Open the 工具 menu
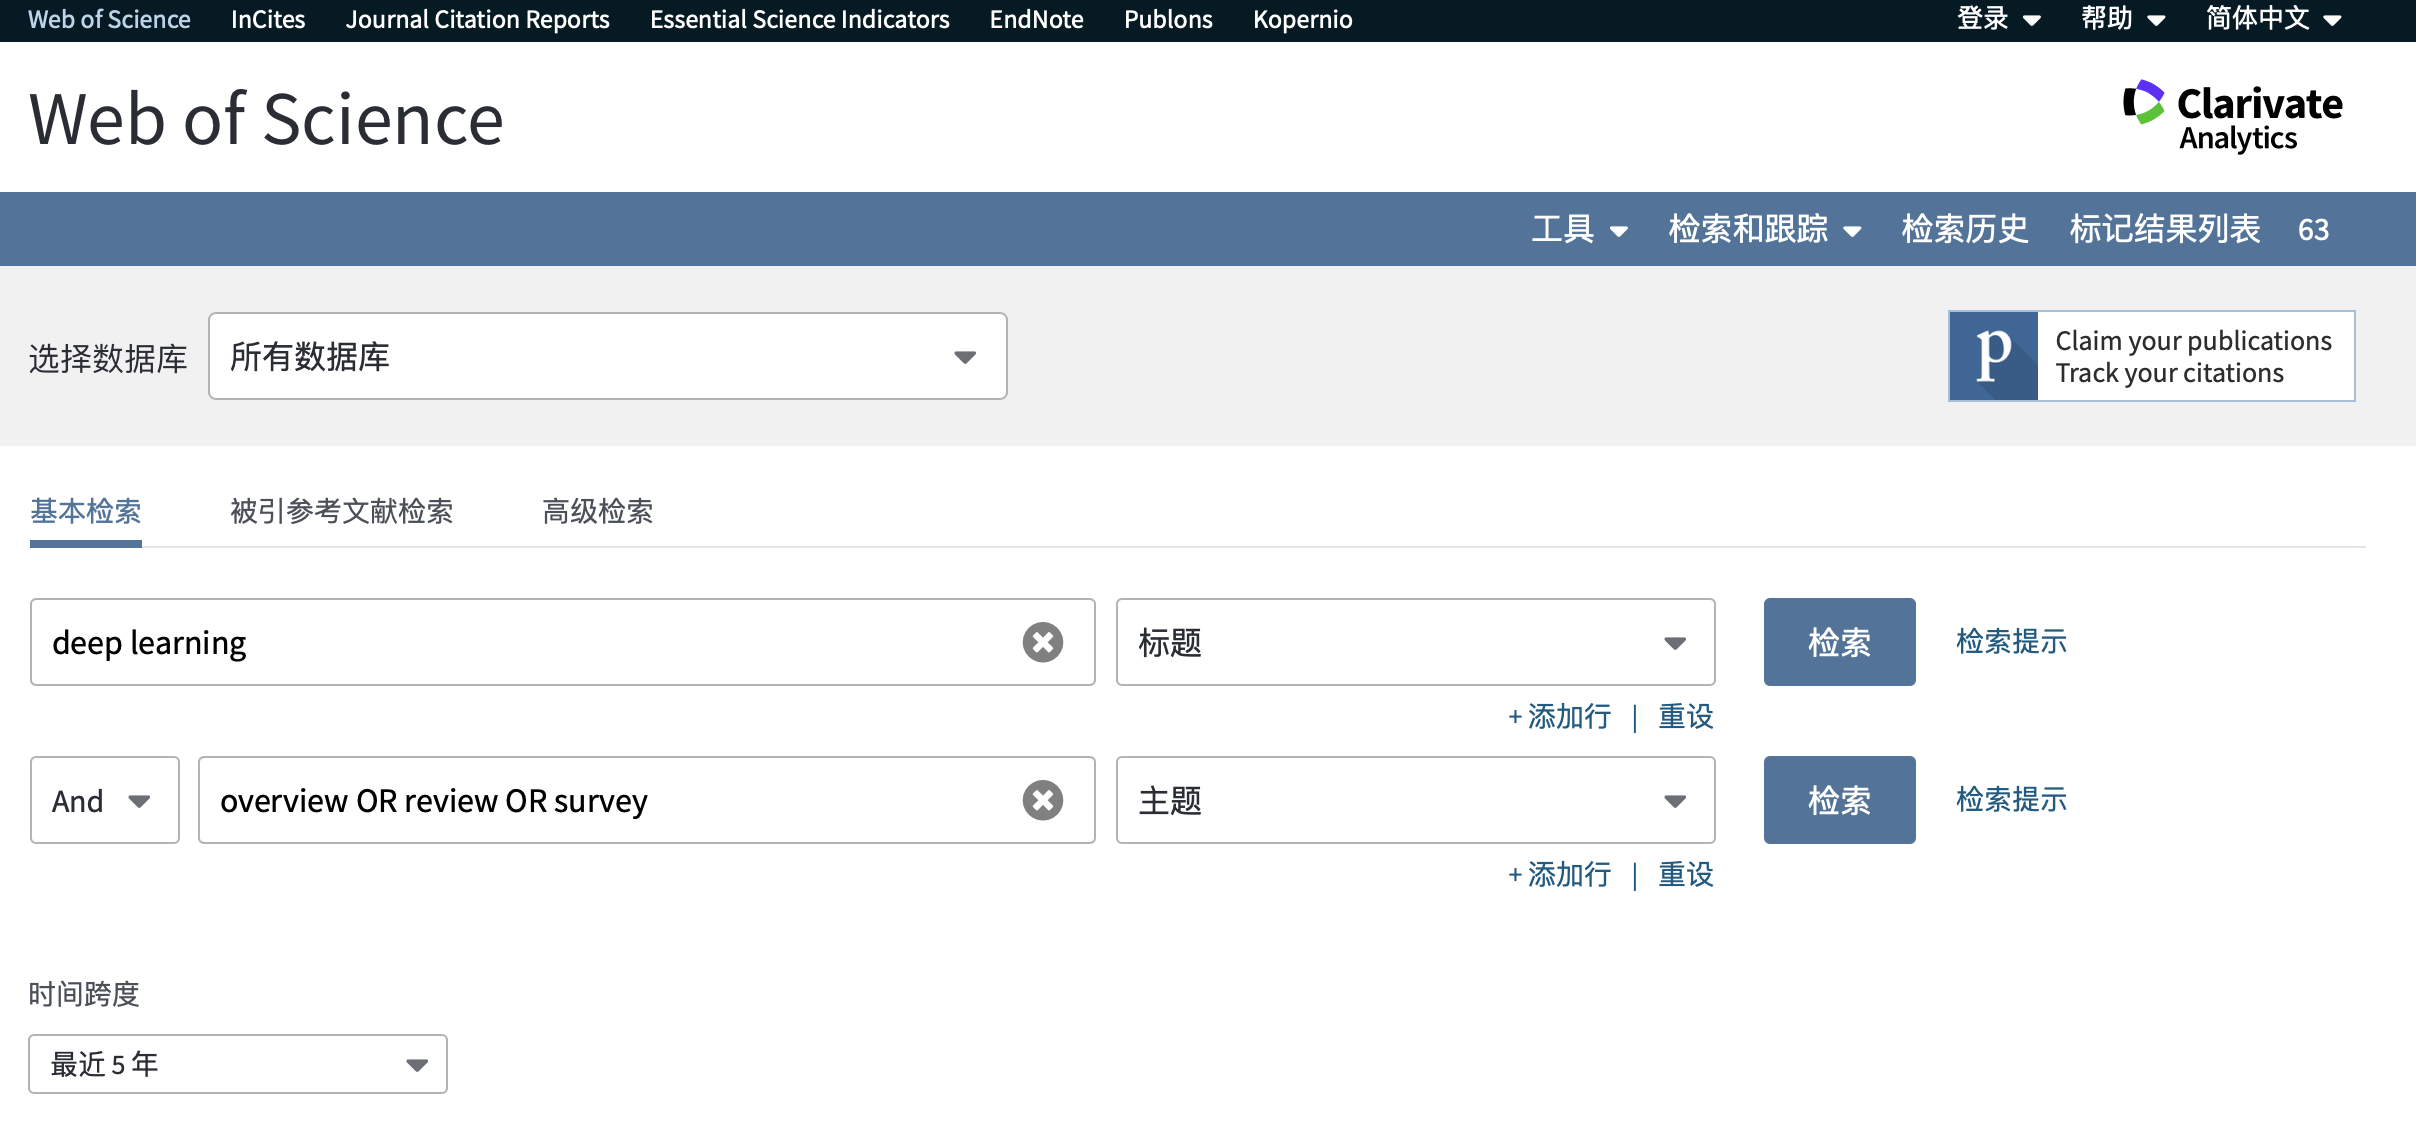 pyautogui.click(x=1579, y=230)
